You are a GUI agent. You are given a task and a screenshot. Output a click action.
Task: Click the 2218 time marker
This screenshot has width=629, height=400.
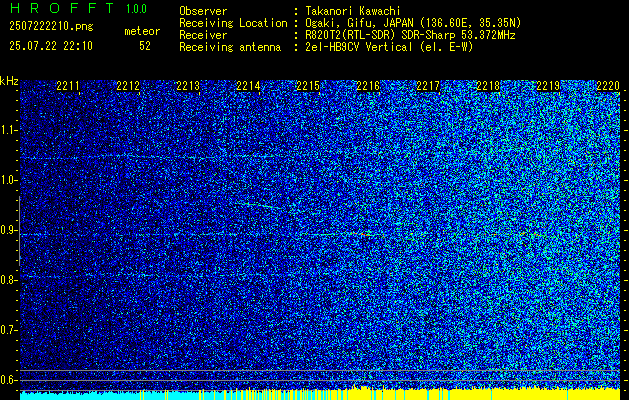click(x=488, y=85)
